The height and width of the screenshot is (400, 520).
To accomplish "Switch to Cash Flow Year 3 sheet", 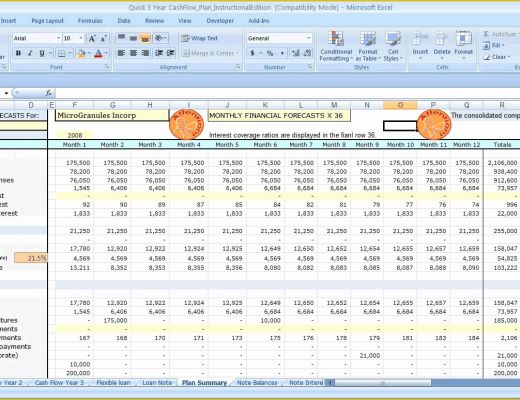I will pyautogui.click(x=59, y=383).
